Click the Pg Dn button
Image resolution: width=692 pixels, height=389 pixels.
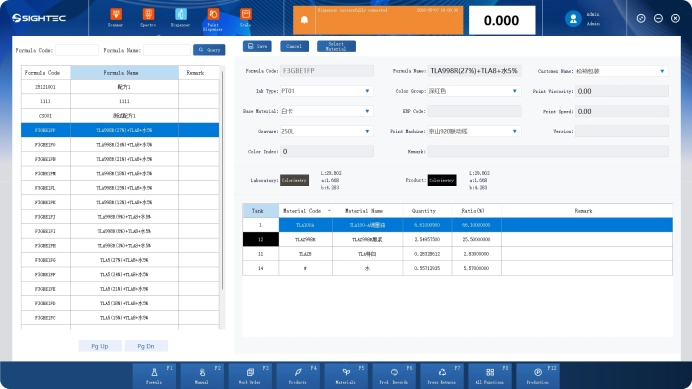146,346
